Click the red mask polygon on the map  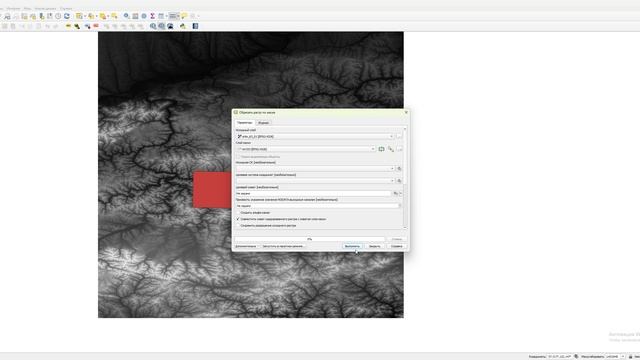pyautogui.click(x=212, y=190)
